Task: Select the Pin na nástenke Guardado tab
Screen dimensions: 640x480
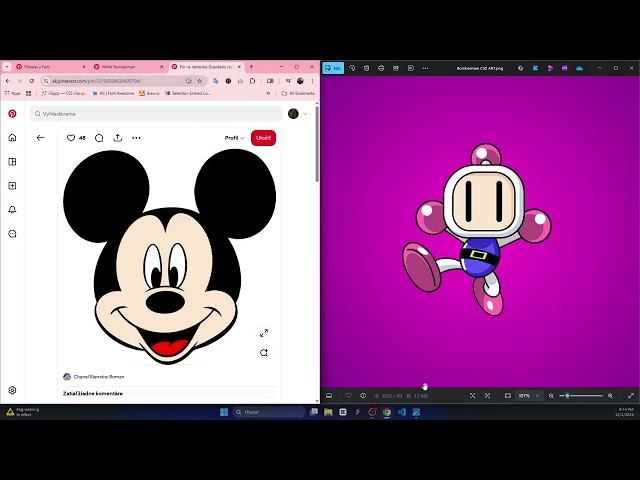Action: click(x=206, y=67)
